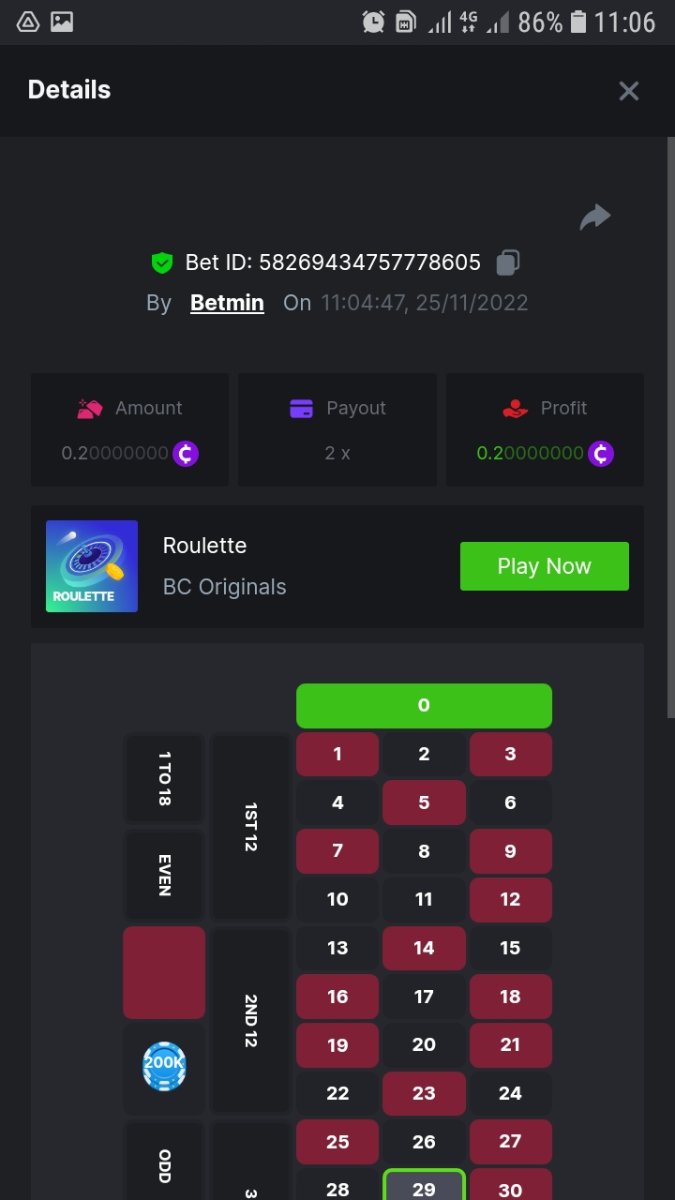Close the Details panel
Image resolution: width=675 pixels, height=1200 pixels.
pyautogui.click(x=628, y=91)
